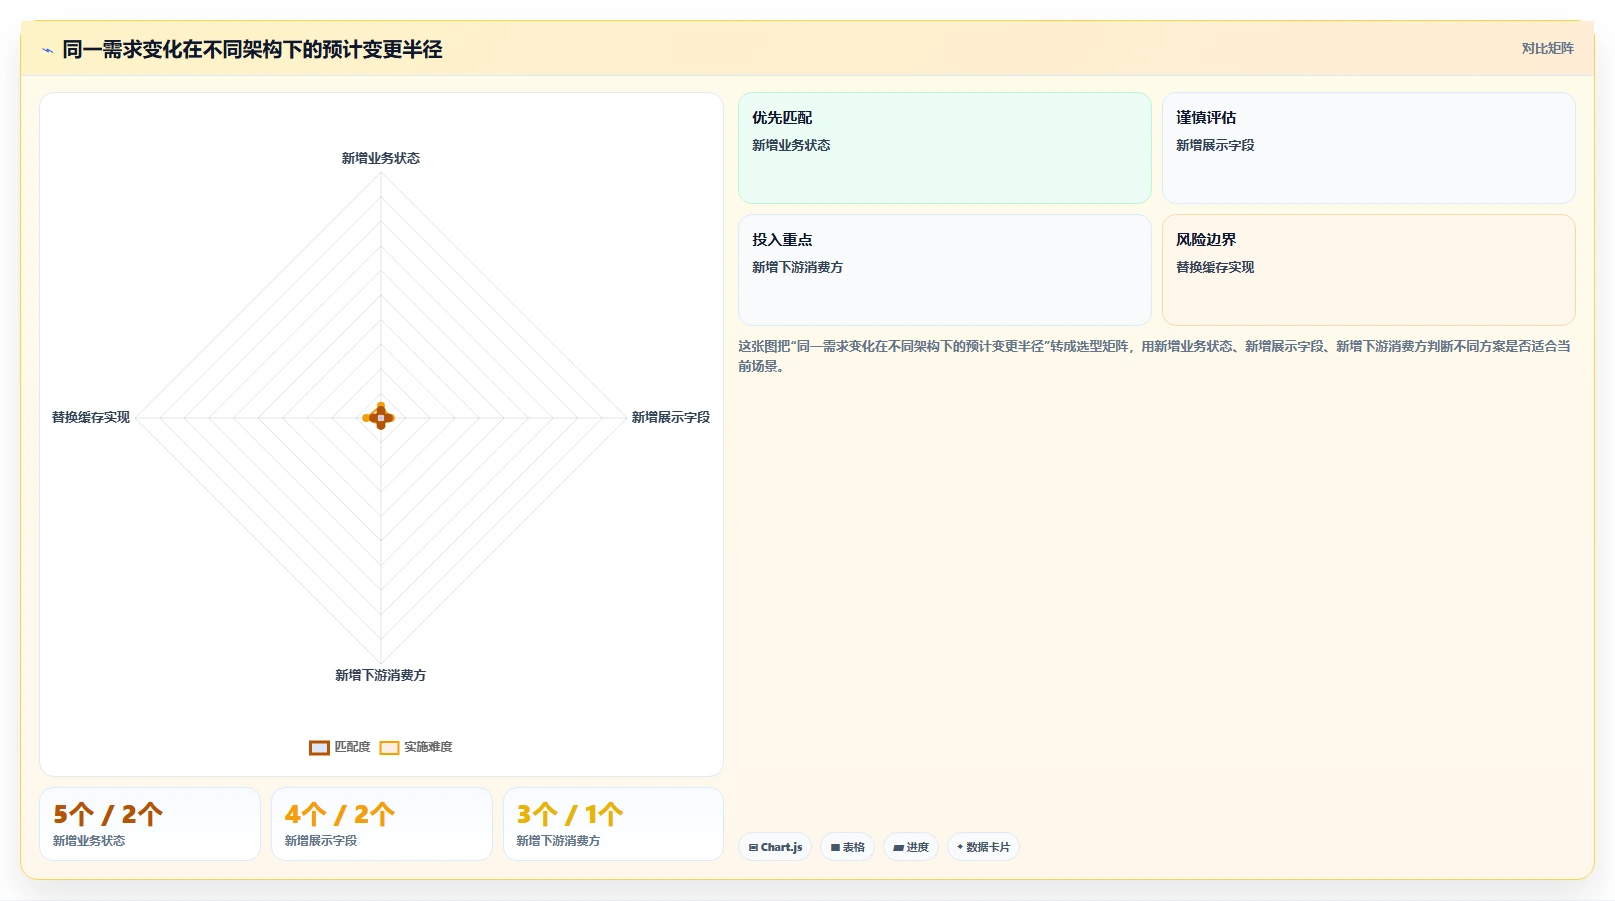Open the 优先匹配 card

(x=945, y=148)
